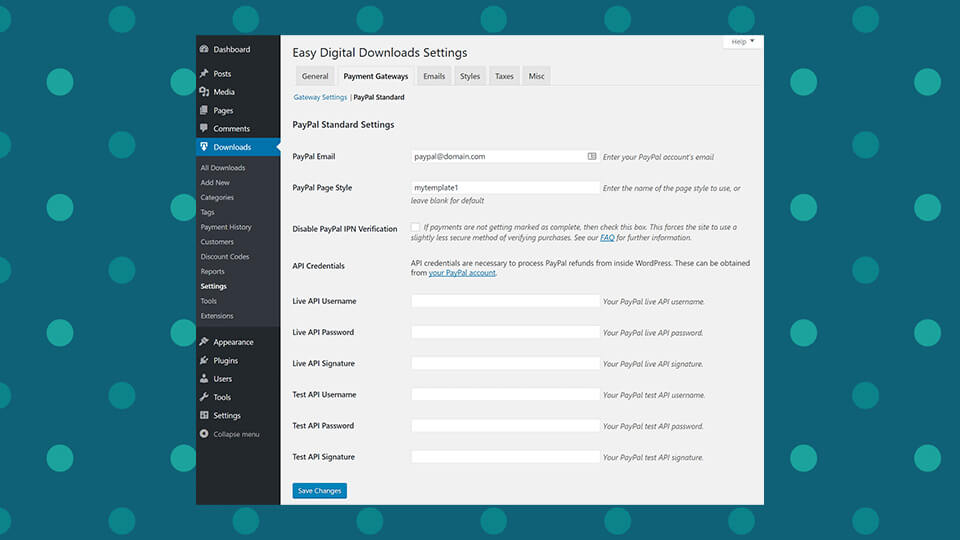This screenshot has height=540, width=960.
Task: Click the Downloads menu label
Action: [x=232, y=147]
